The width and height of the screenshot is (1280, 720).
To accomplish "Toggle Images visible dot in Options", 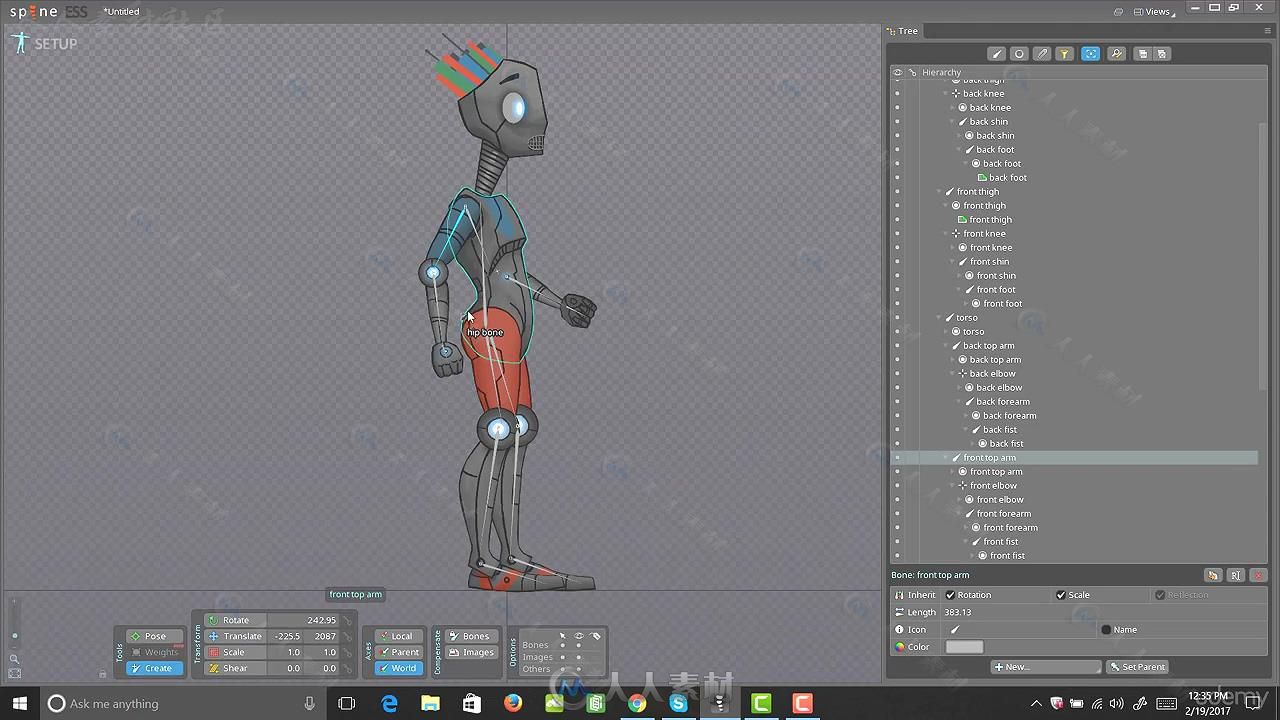I will (578, 657).
